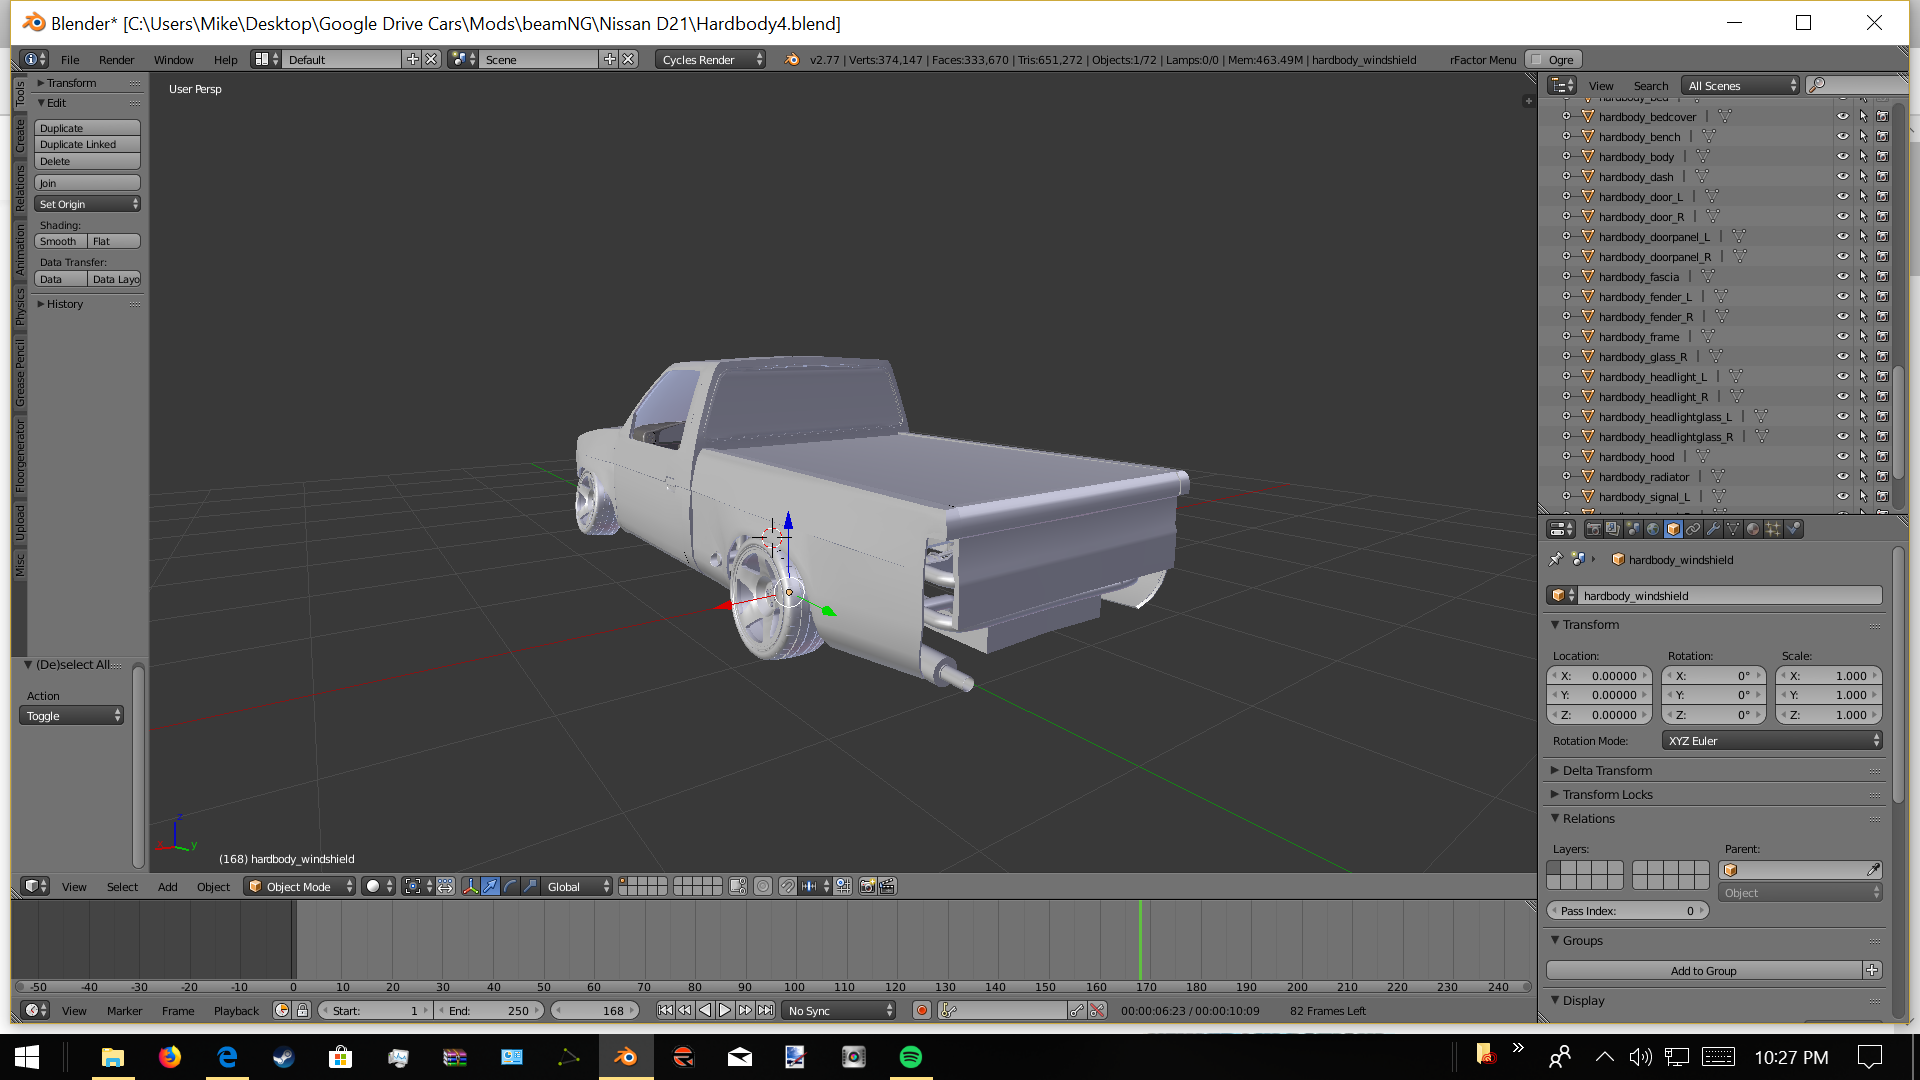The width and height of the screenshot is (1920, 1080).
Task: Toggle visibility of hardbody_hood in outliner
Action: pos(1842,457)
